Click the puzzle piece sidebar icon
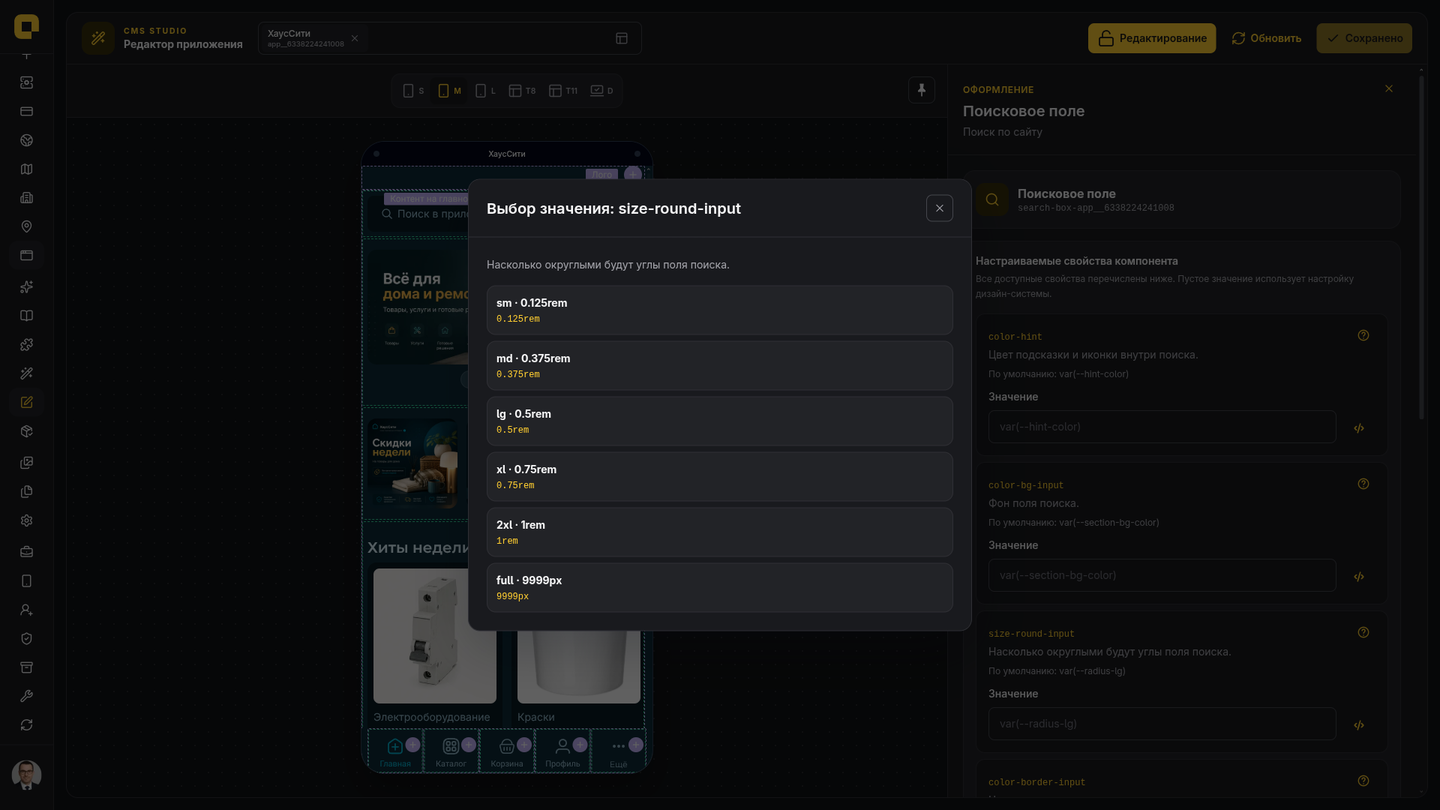1440x810 pixels. tap(27, 345)
